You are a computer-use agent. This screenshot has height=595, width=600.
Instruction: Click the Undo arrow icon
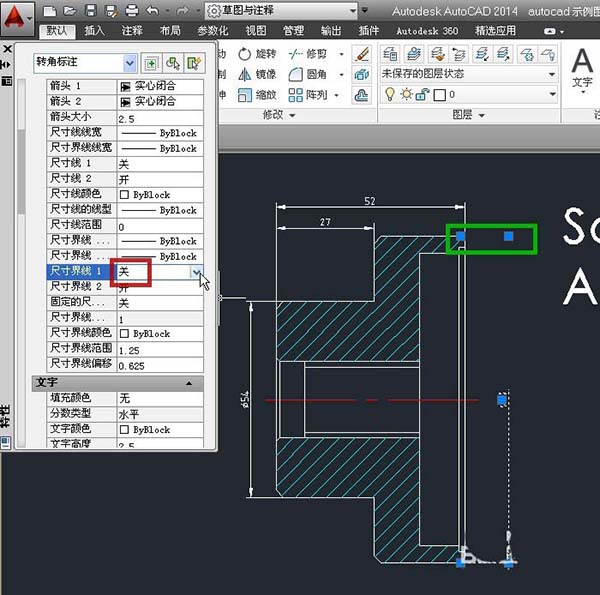pos(152,11)
